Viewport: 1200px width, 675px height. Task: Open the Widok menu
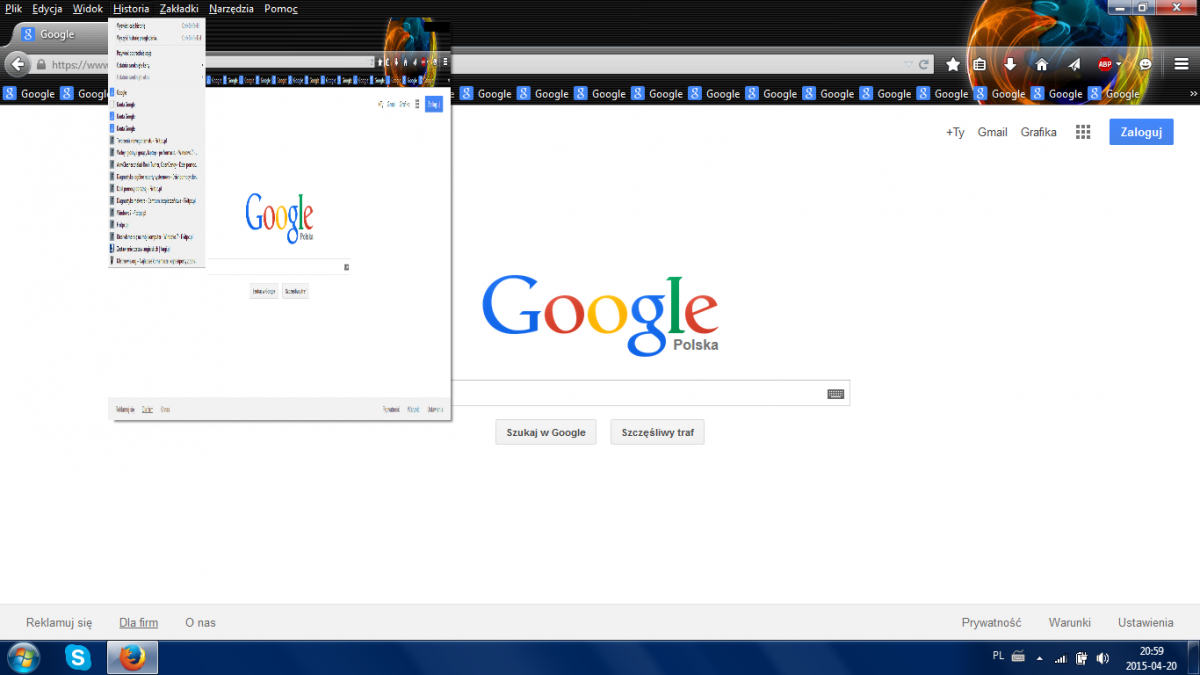(x=88, y=8)
